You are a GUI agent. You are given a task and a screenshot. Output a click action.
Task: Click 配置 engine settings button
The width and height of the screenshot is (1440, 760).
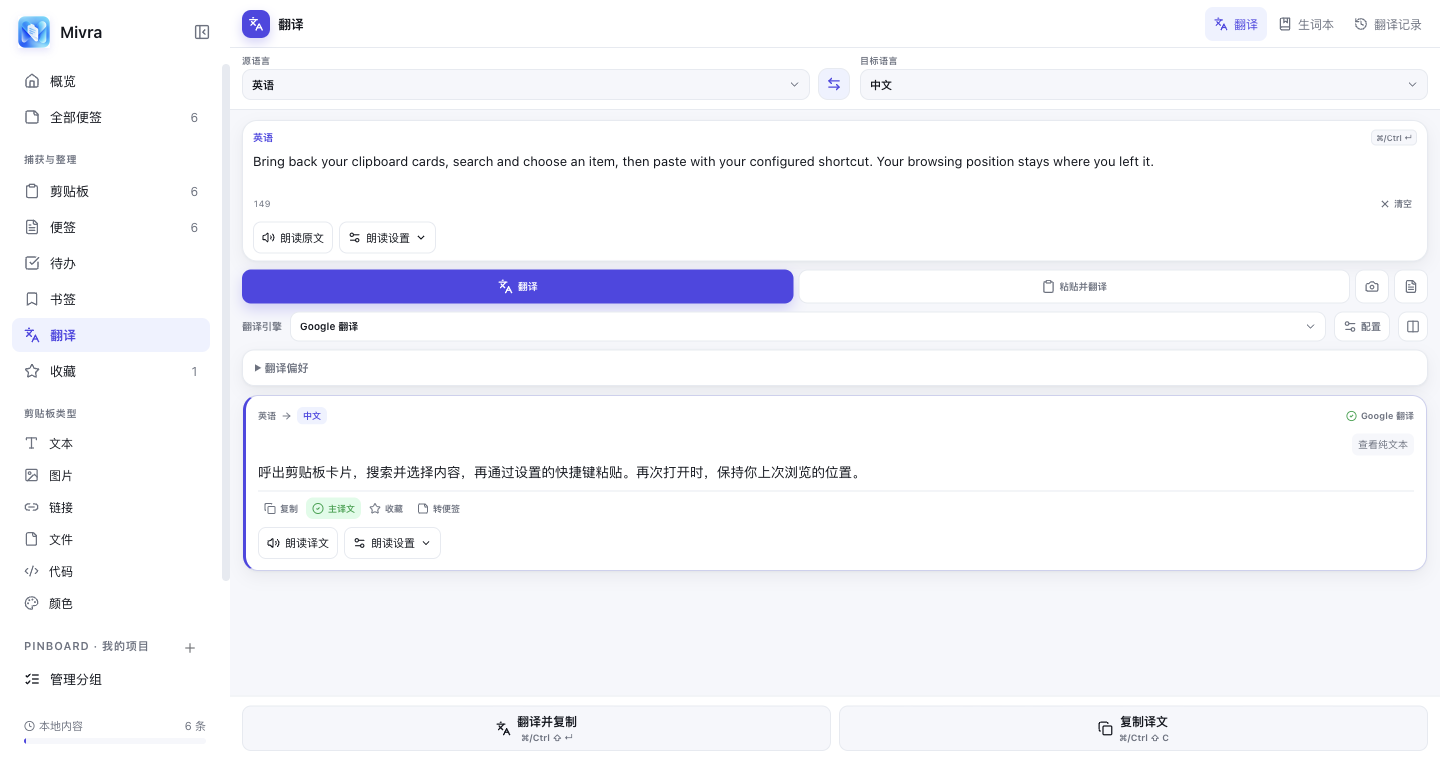click(1362, 326)
